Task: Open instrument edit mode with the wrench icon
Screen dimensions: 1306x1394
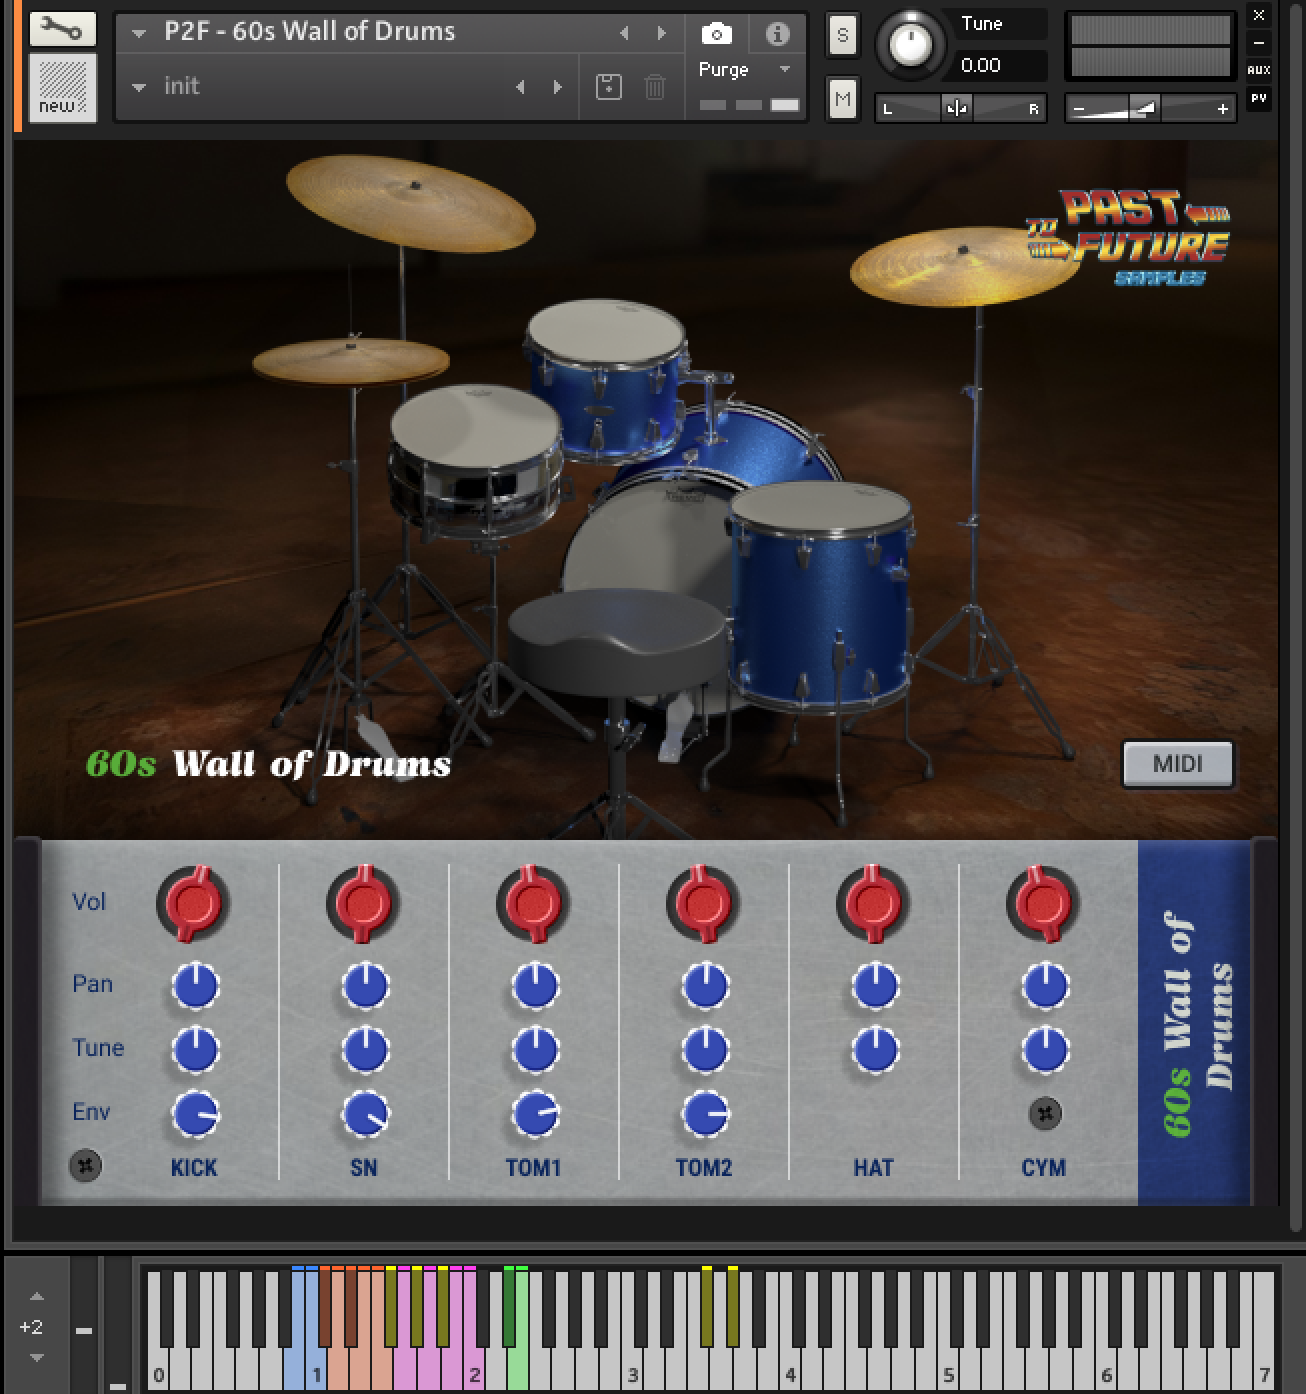Action: pyautogui.click(x=62, y=28)
